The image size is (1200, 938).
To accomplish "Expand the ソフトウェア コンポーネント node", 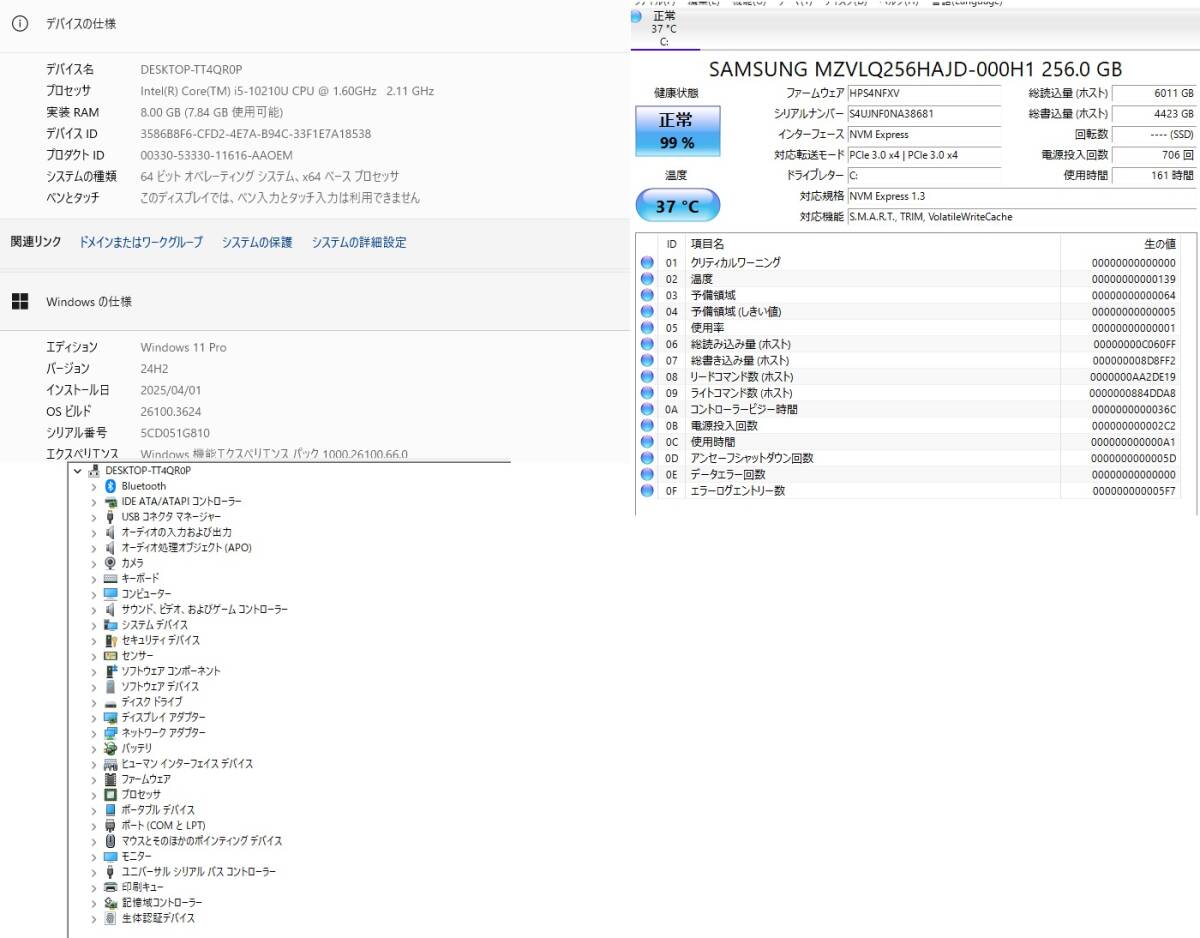I will click(94, 671).
